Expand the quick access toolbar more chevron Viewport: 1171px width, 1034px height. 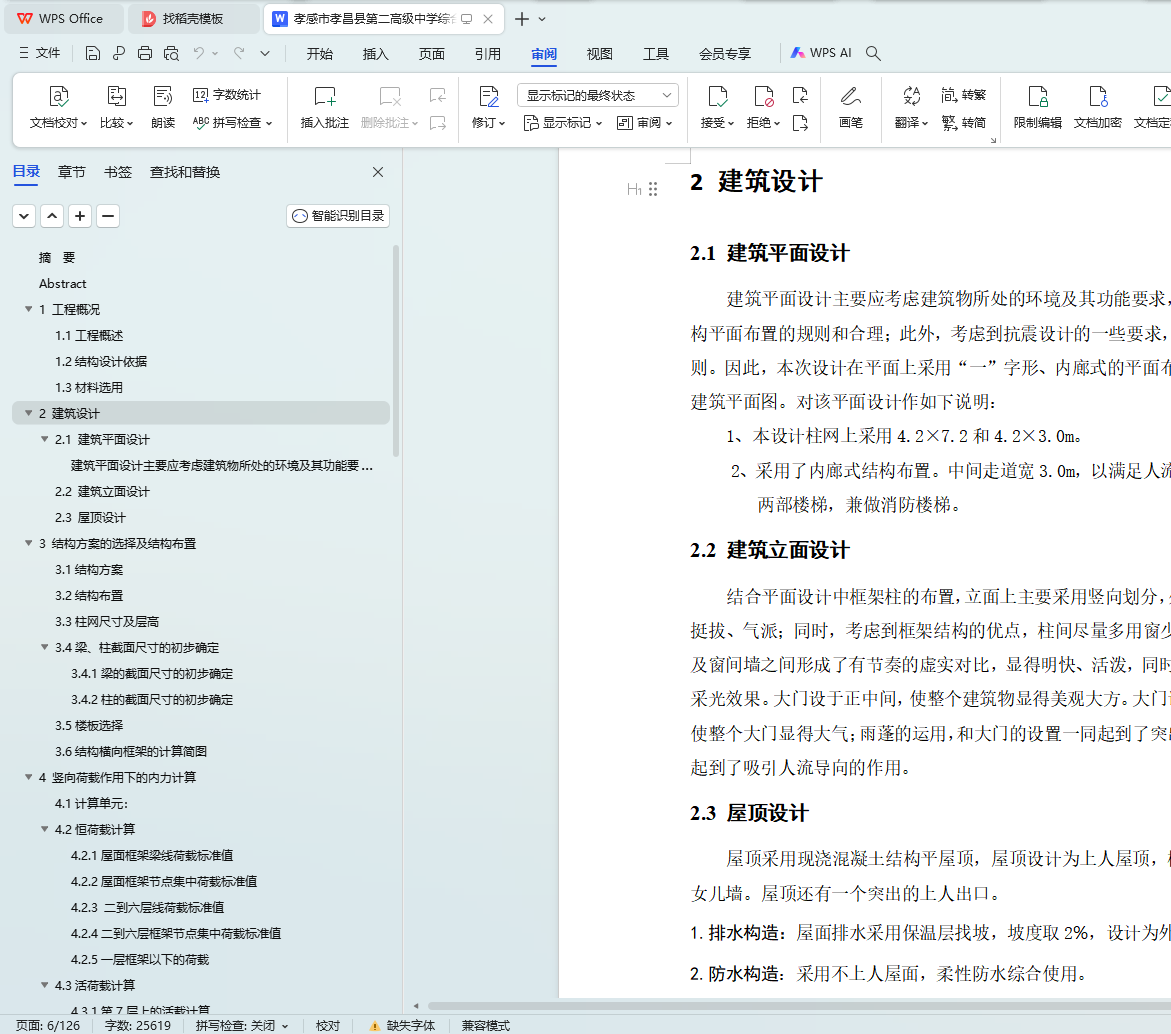tap(264, 53)
